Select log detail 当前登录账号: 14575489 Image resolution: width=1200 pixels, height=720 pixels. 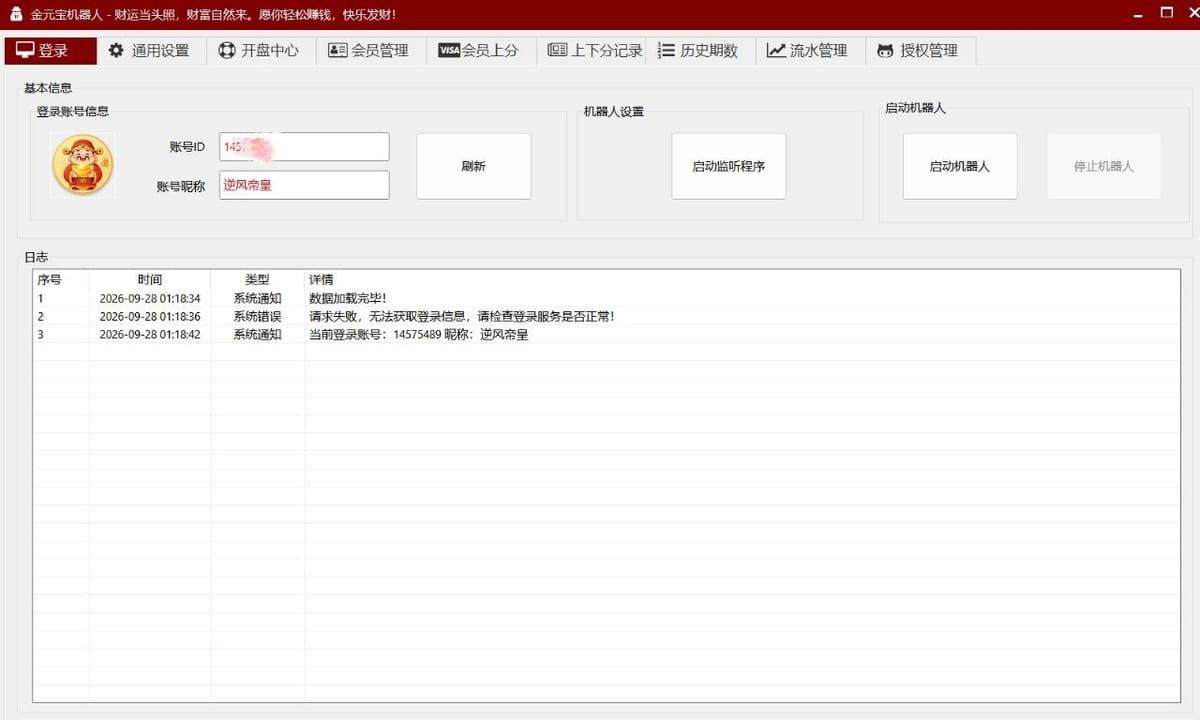[x=419, y=334]
